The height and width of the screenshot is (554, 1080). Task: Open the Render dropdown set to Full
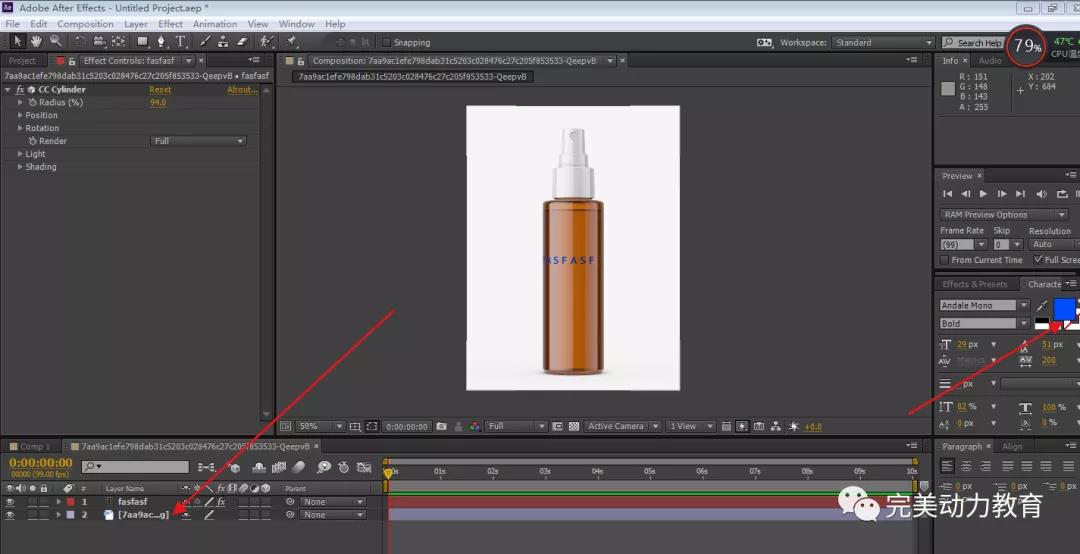198,141
